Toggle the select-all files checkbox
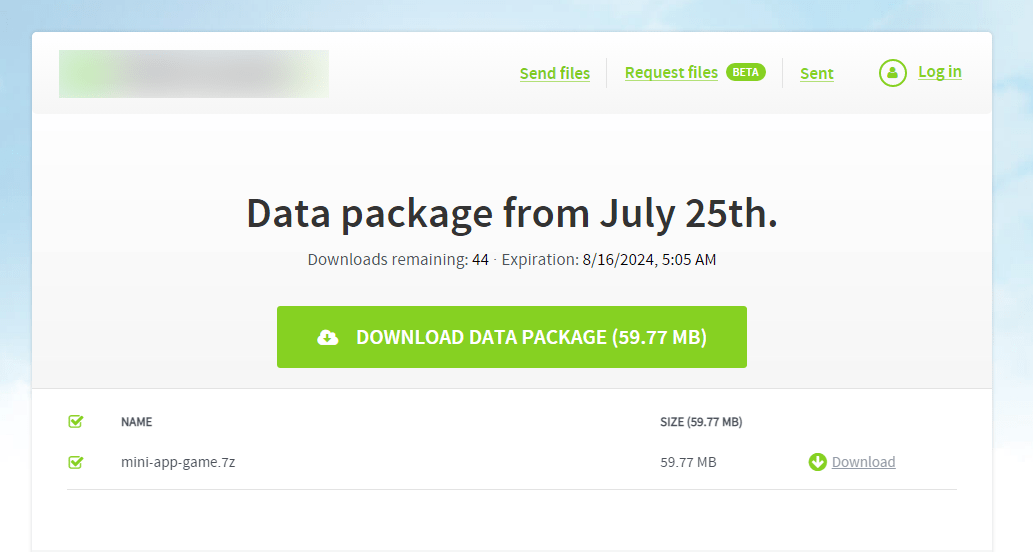1033x552 pixels. coord(75,422)
